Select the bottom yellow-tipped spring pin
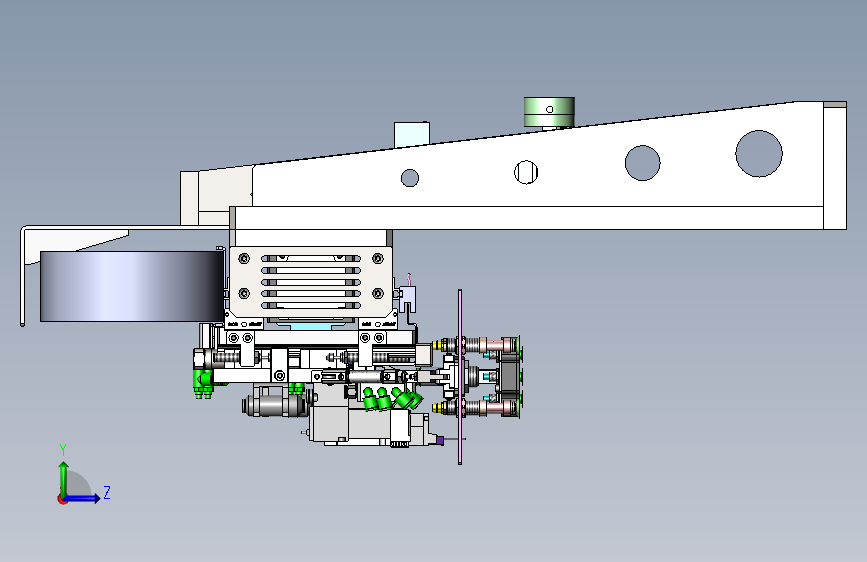The width and height of the screenshot is (867, 562). pos(440,408)
